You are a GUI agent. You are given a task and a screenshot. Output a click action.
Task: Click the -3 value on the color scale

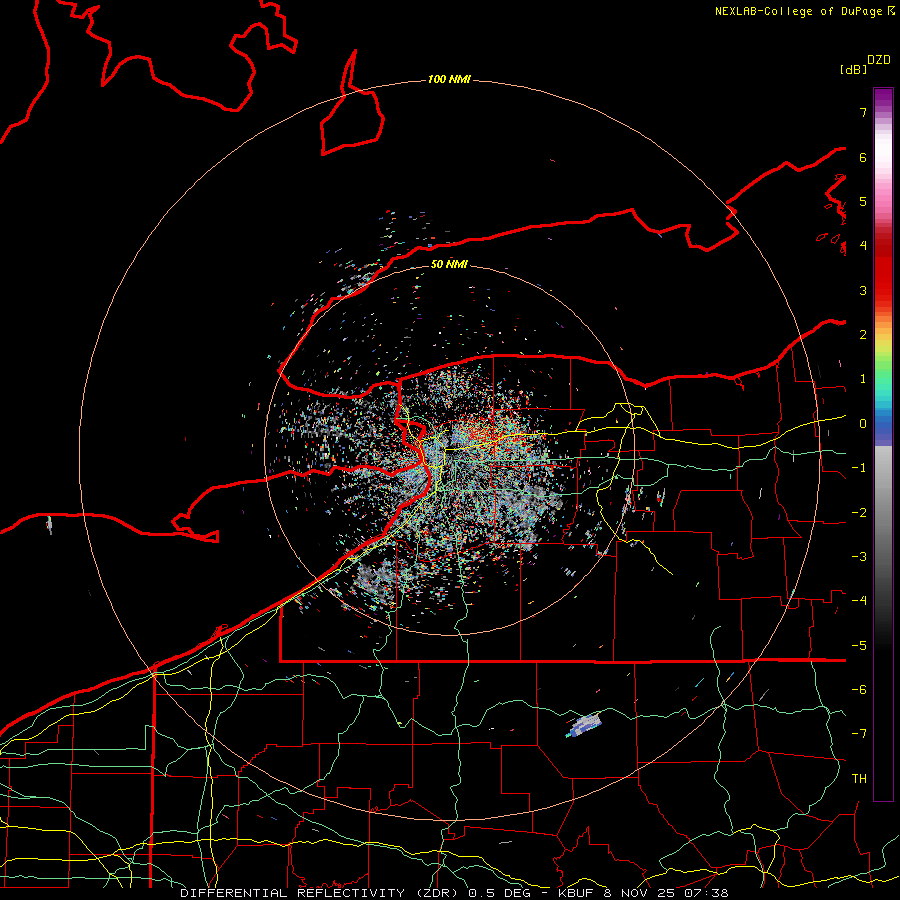(859, 557)
